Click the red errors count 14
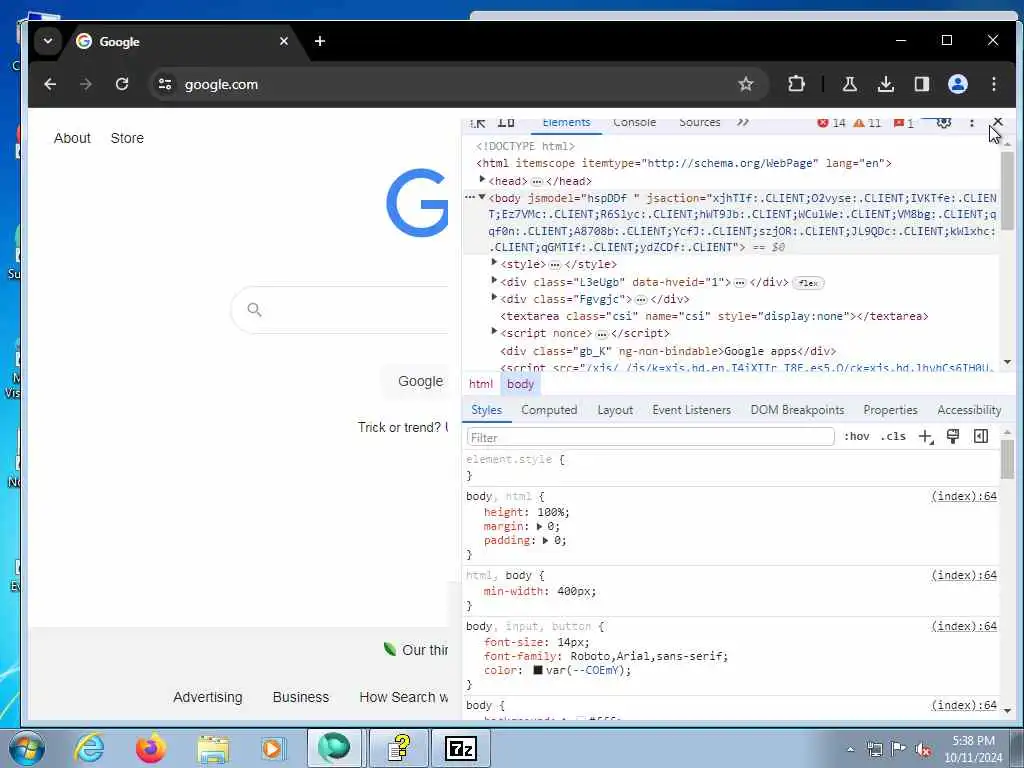The width and height of the screenshot is (1024, 768). pyautogui.click(x=831, y=123)
